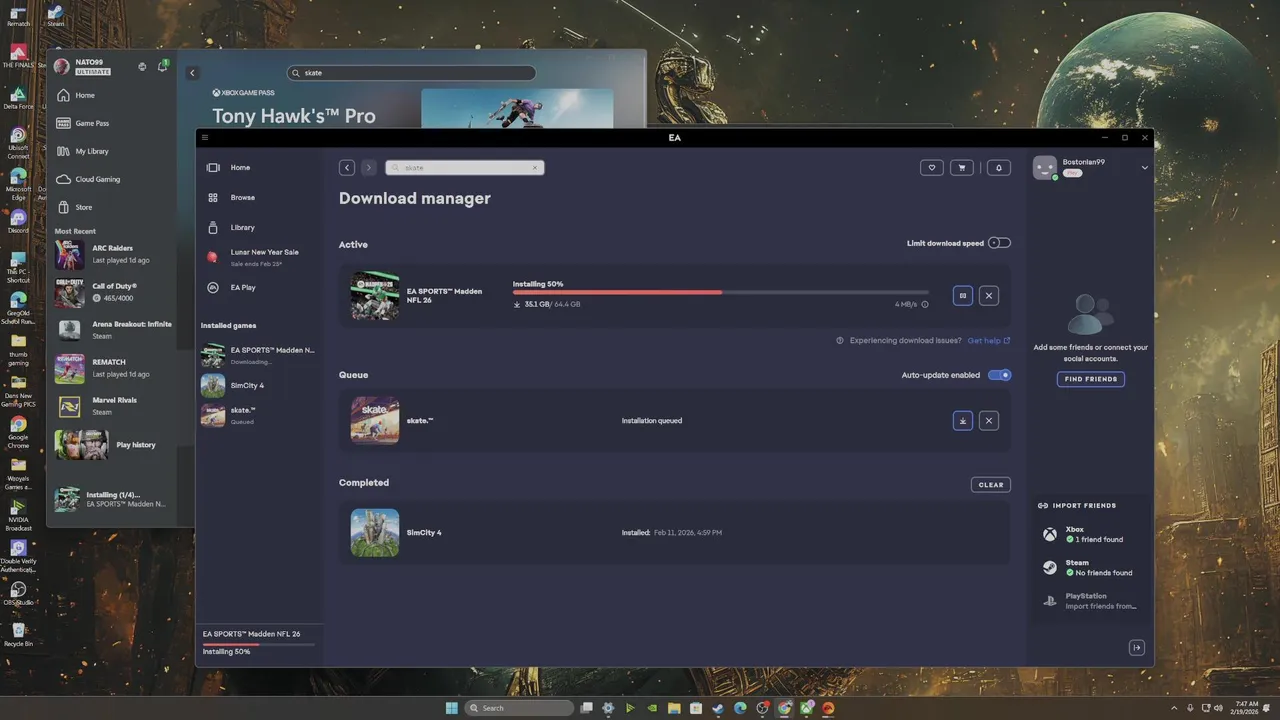Cancel the Madden NFL 26 download
1280x720 pixels.
pos(989,296)
